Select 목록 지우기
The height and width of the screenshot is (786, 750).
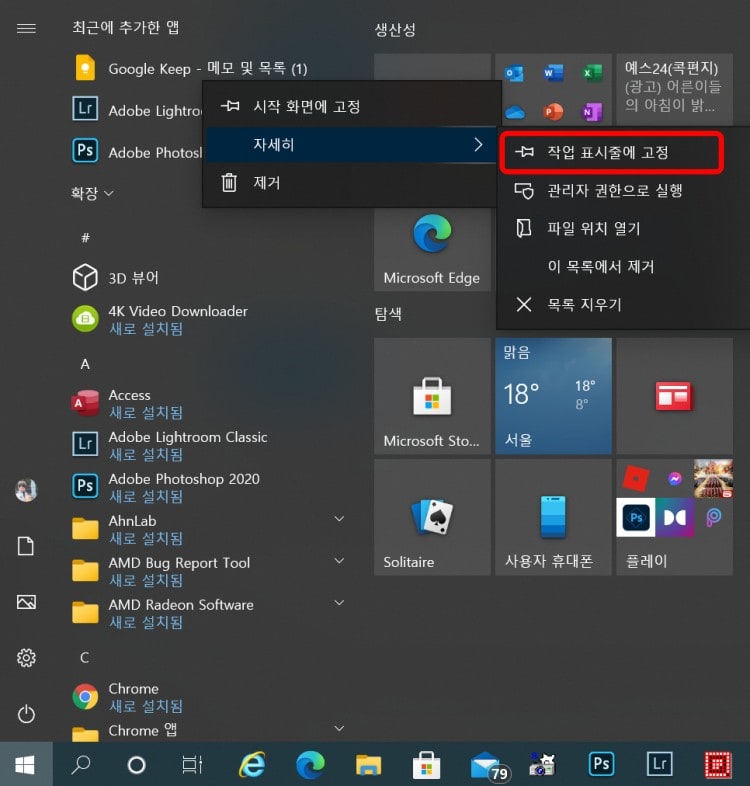(623, 304)
